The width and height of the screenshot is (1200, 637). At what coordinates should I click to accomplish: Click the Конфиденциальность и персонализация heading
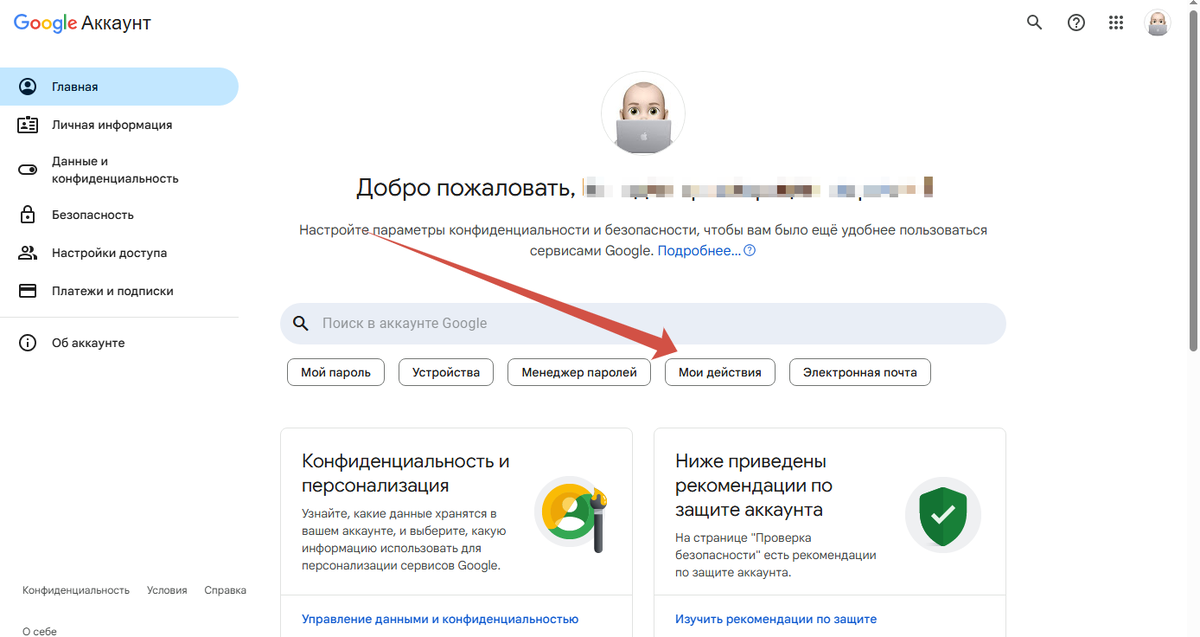[x=406, y=473]
